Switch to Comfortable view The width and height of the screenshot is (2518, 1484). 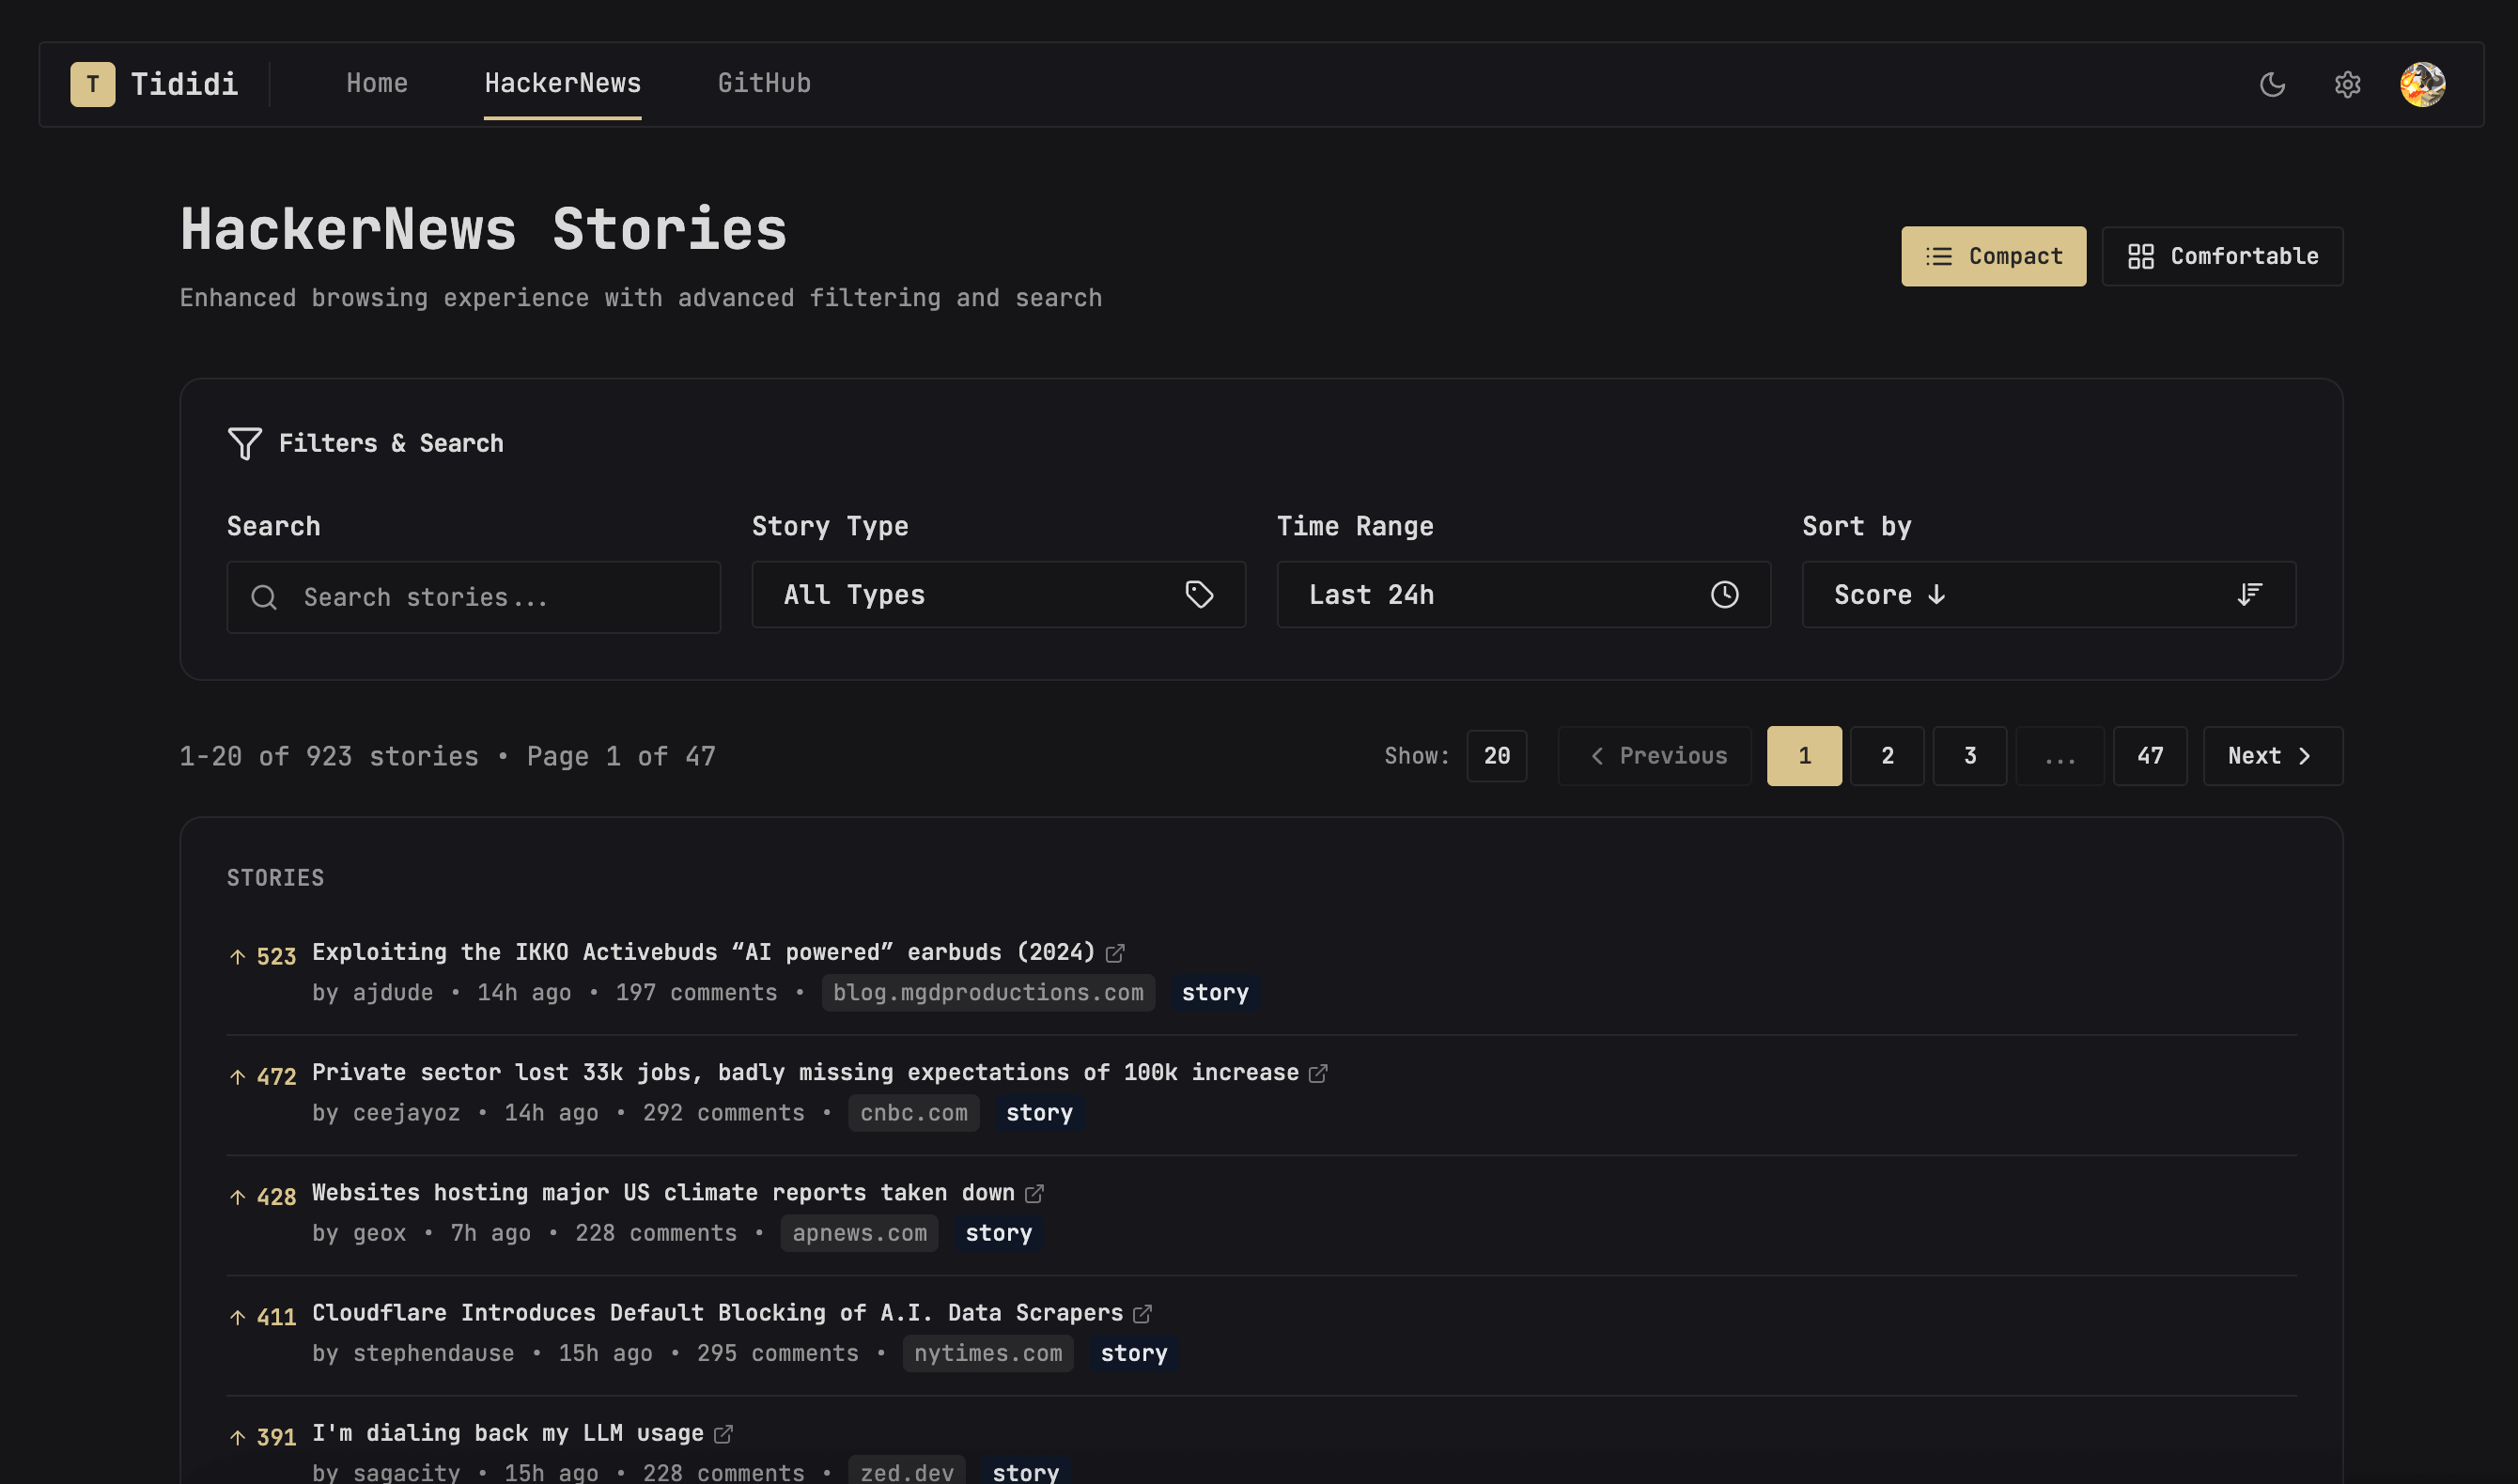pos(2222,256)
